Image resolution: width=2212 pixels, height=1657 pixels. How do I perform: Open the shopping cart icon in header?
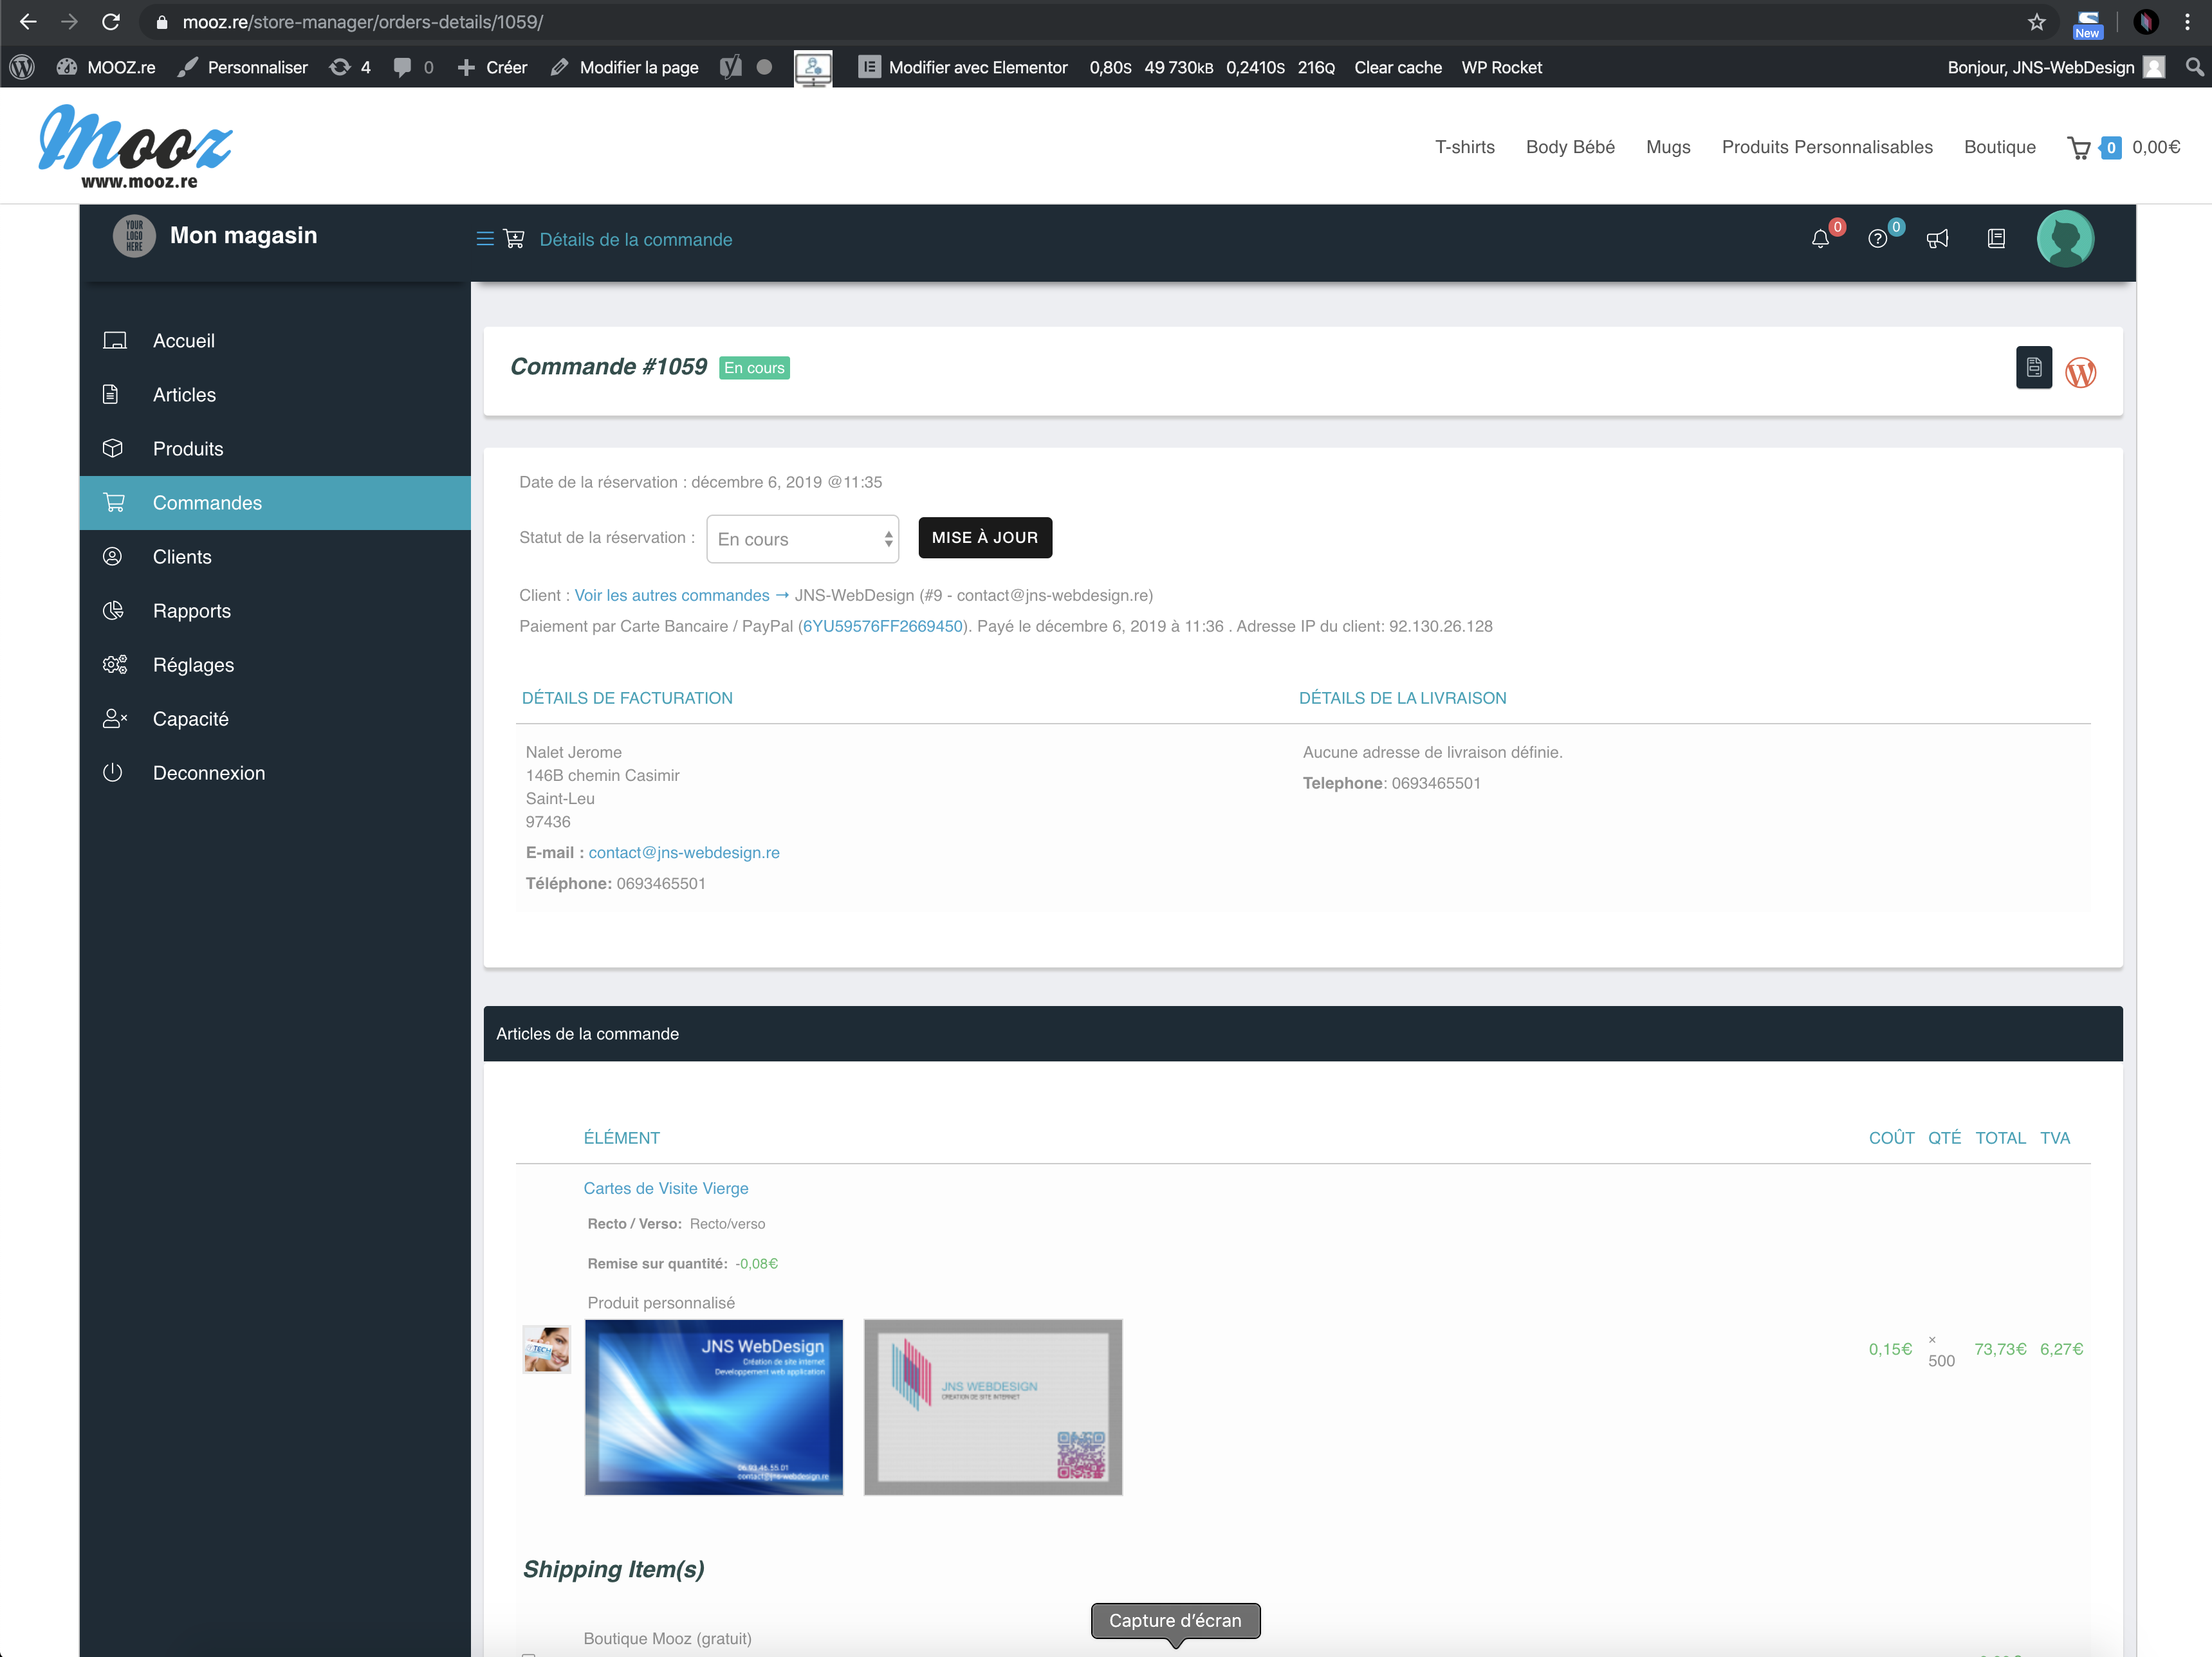point(2079,148)
